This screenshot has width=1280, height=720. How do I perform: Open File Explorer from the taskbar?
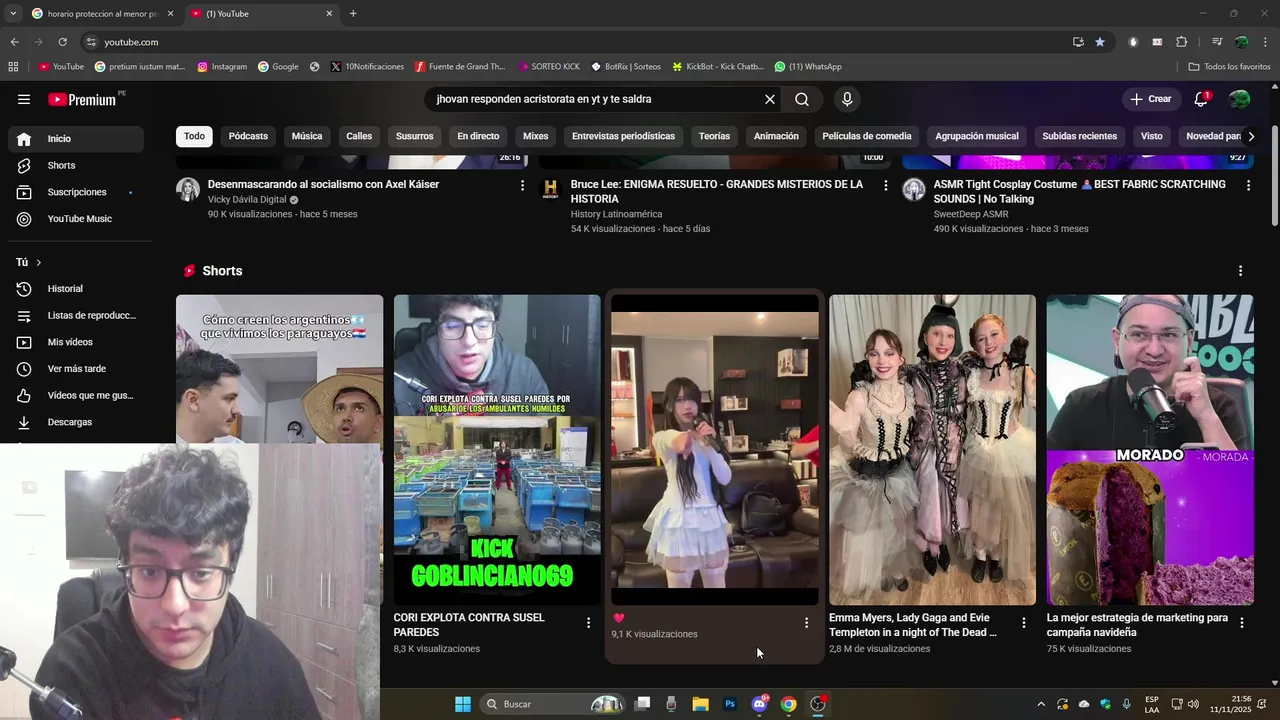pyautogui.click(x=700, y=704)
